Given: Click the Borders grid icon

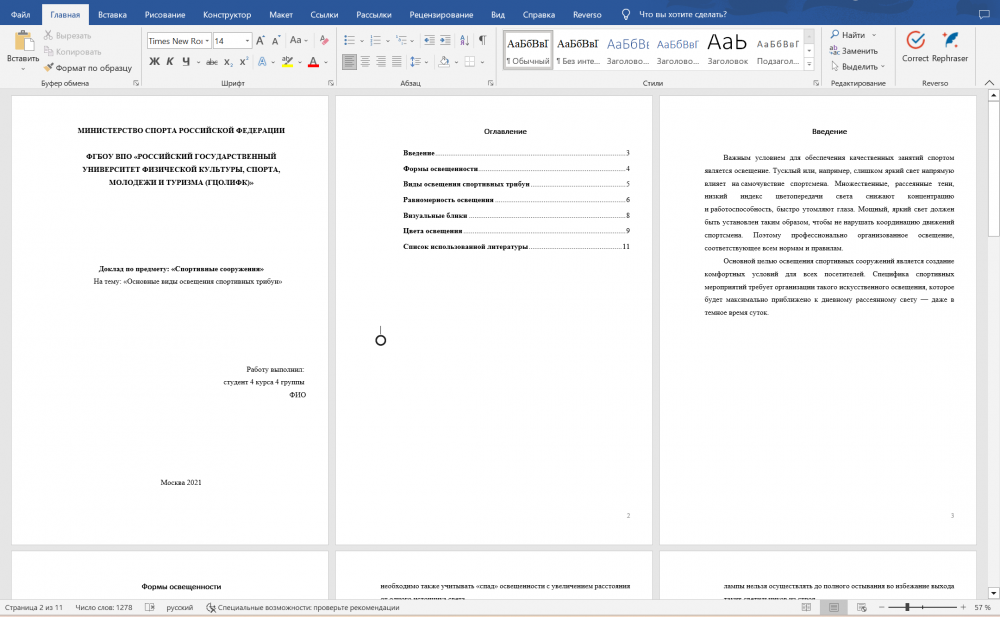Looking at the screenshot, I should pyautogui.click(x=470, y=62).
